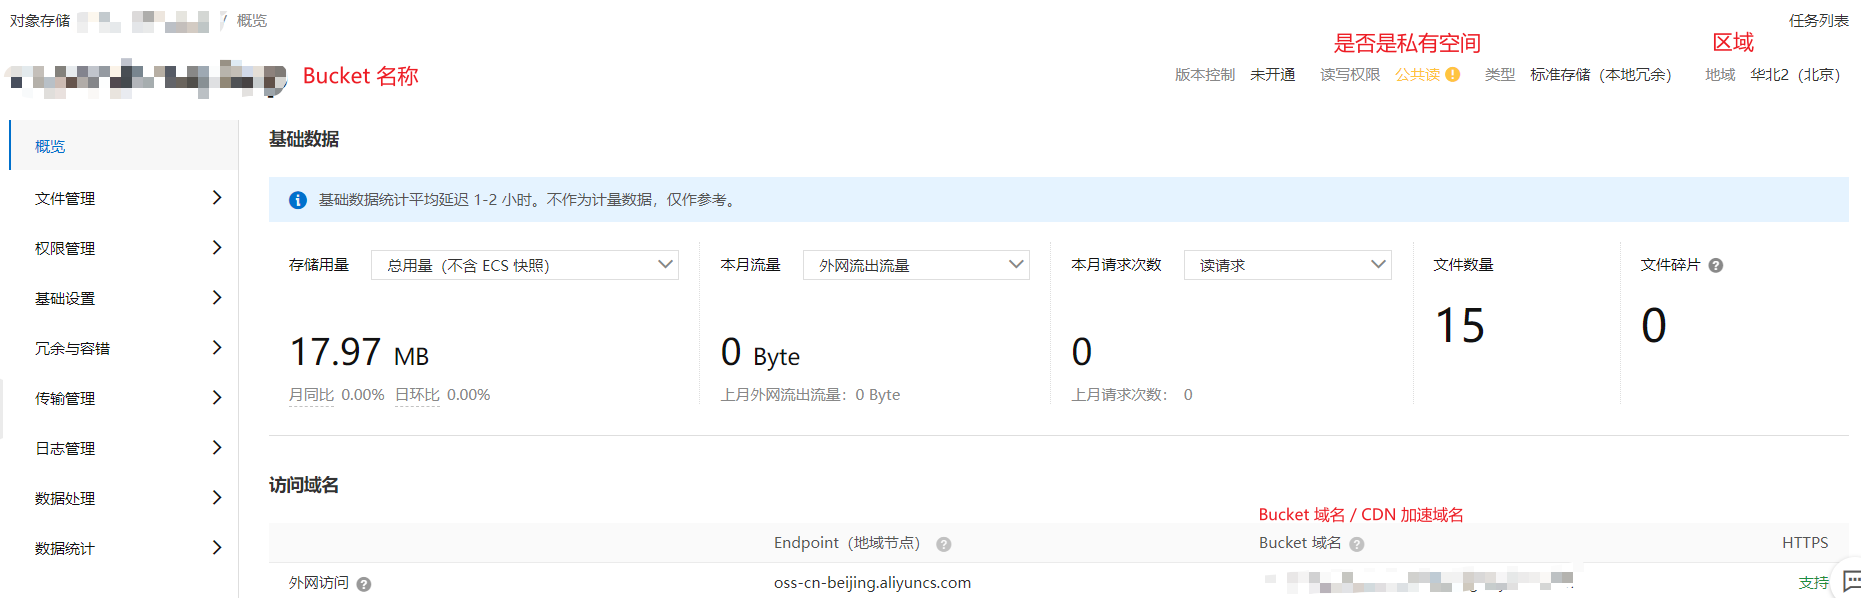Image resolution: width=1861 pixels, height=598 pixels.
Task: Click the orange warning icon beside 公共读
Action: pos(1453,75)
